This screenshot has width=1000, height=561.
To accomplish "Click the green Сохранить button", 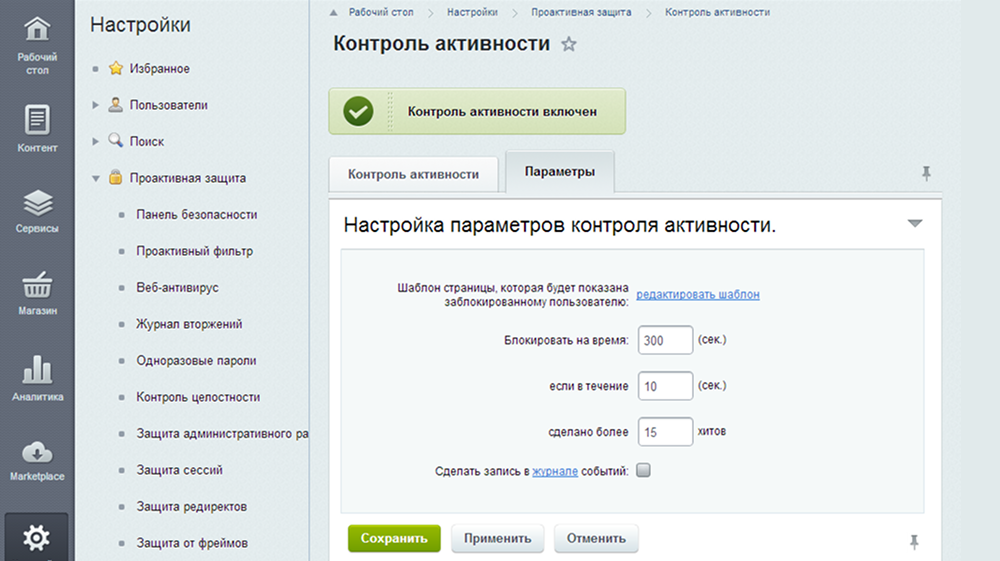I will [394, 538].
